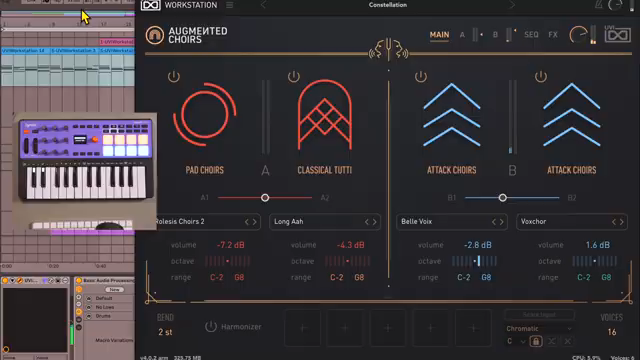Image resolution: width=640 pixels, height=360 pixels.
Task: Toggle the scale lock icon
Action: (536, 341)
